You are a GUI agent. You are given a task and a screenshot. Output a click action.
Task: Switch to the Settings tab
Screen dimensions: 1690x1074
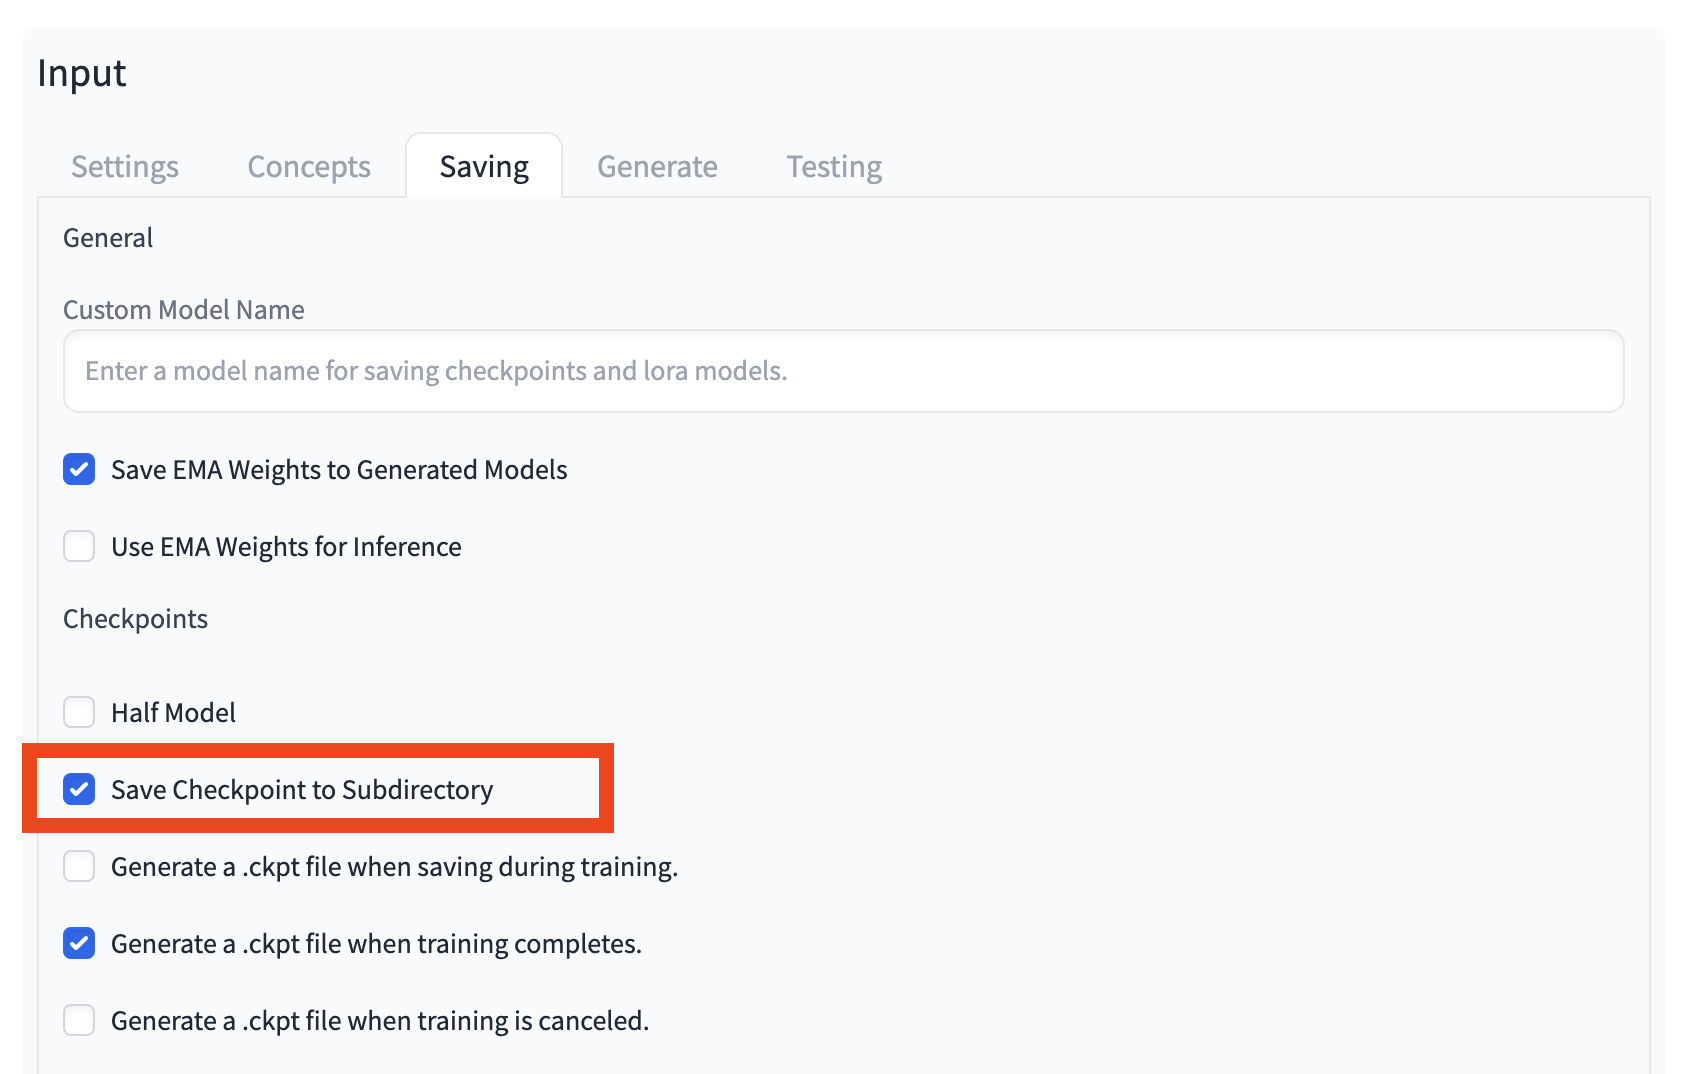click(125, 167)
